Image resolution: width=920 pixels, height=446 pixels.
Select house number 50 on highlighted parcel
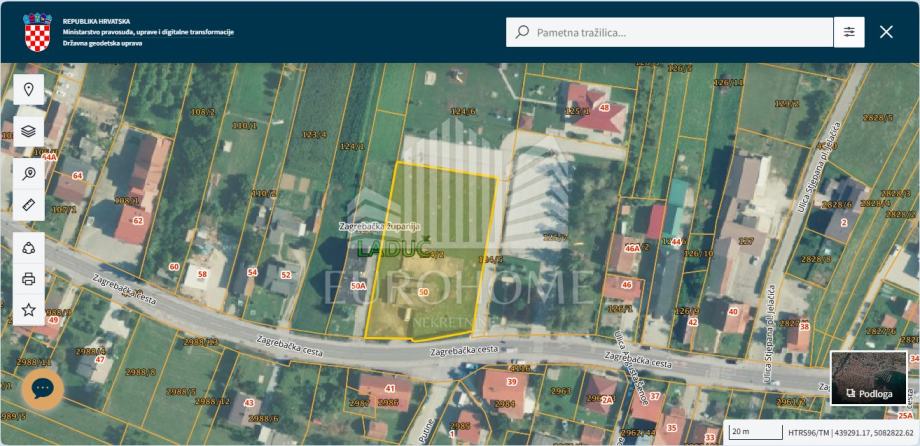click(423, 292)
